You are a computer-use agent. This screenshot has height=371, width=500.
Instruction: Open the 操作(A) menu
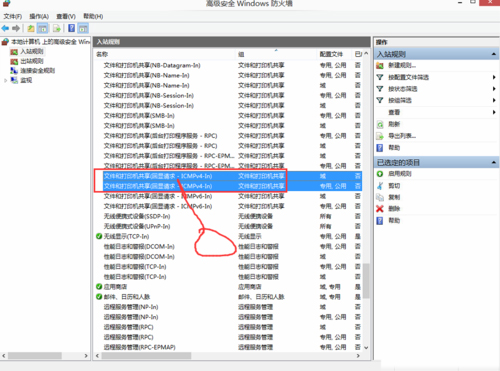click(39, 16)
